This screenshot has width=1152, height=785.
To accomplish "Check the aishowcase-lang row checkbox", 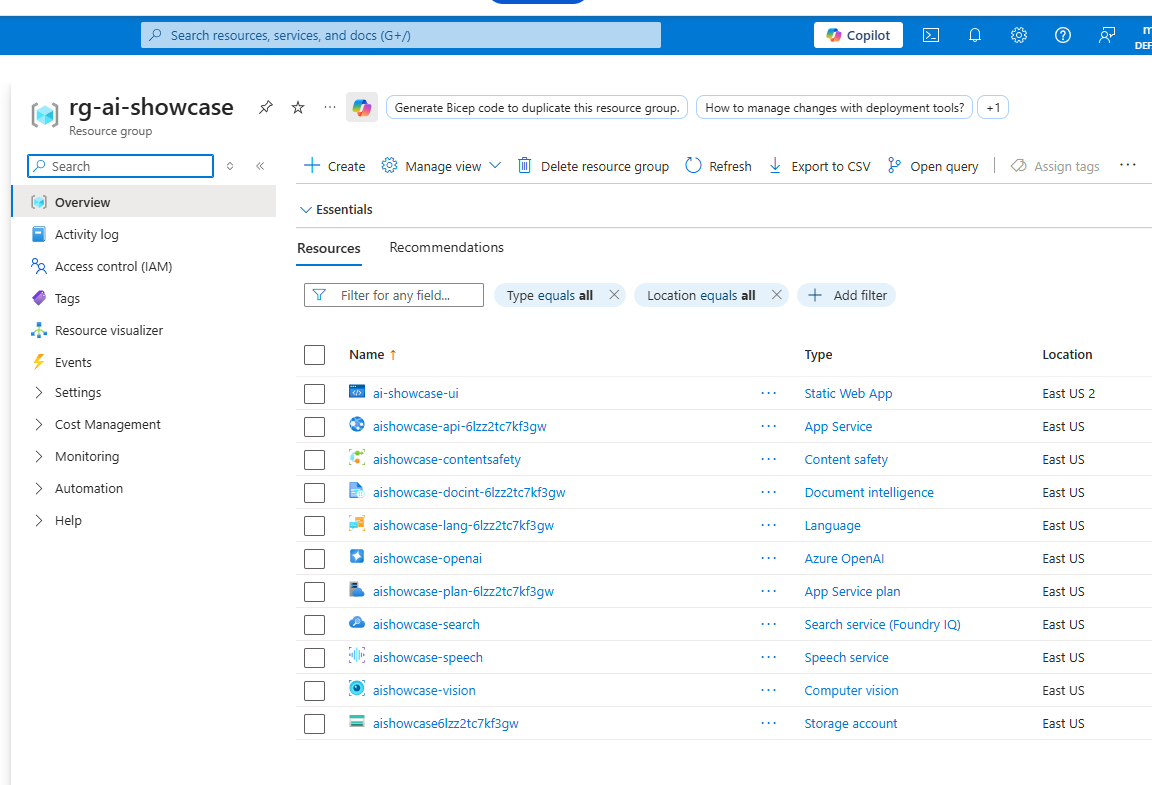I will click(314, 526).
